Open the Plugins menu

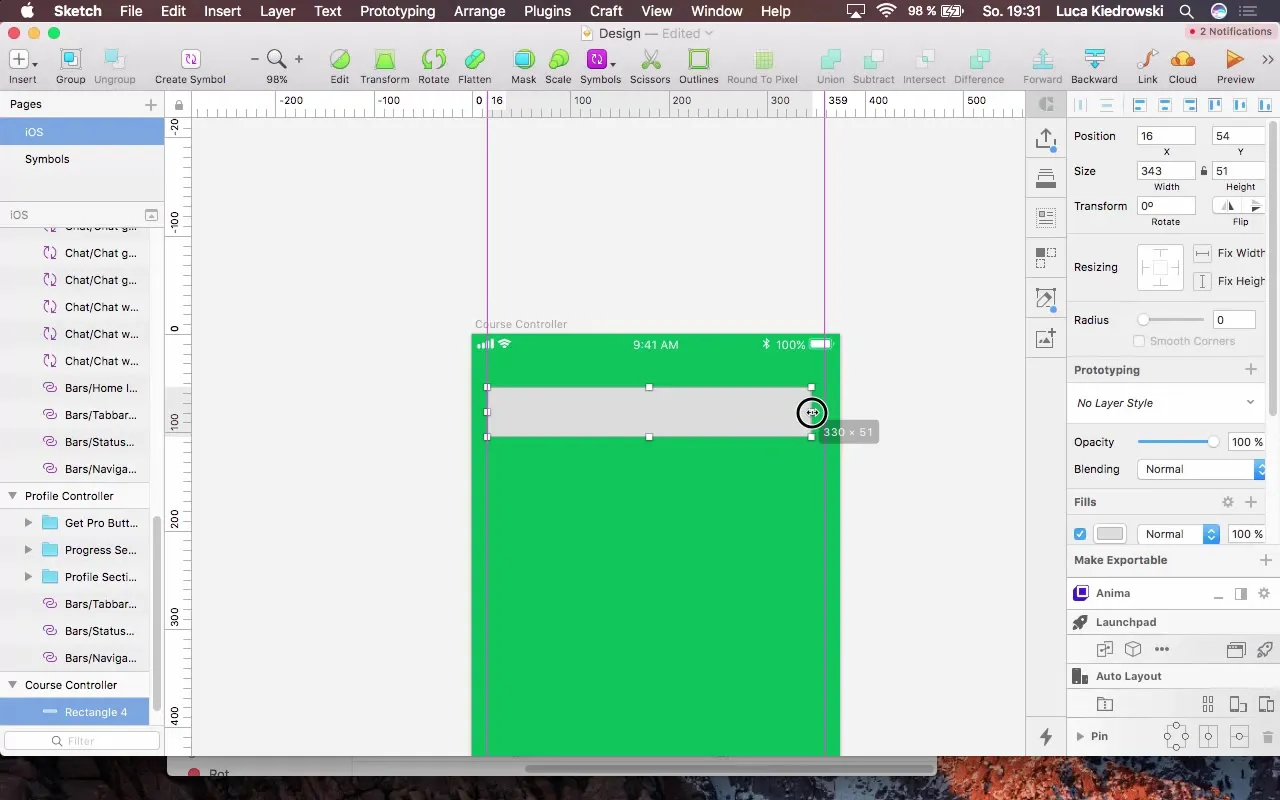click(x=547, y=11)
